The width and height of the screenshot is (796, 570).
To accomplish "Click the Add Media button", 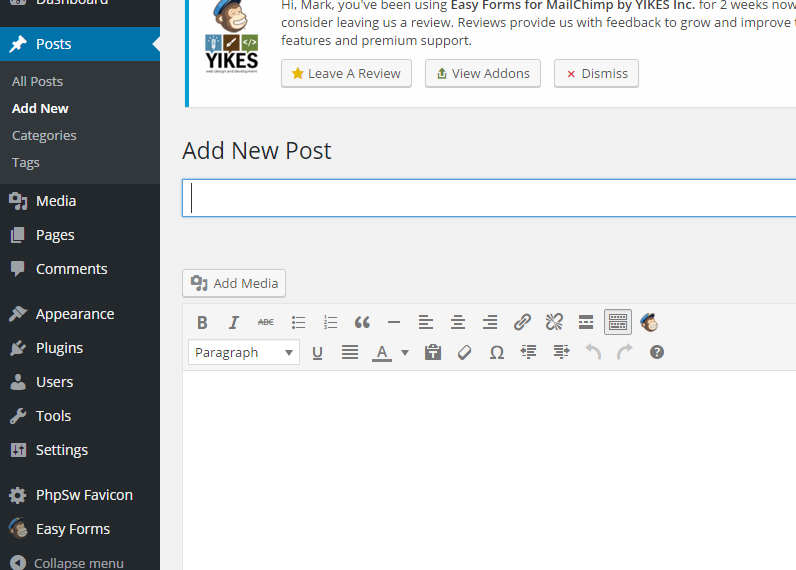I will tap(234, 283).
